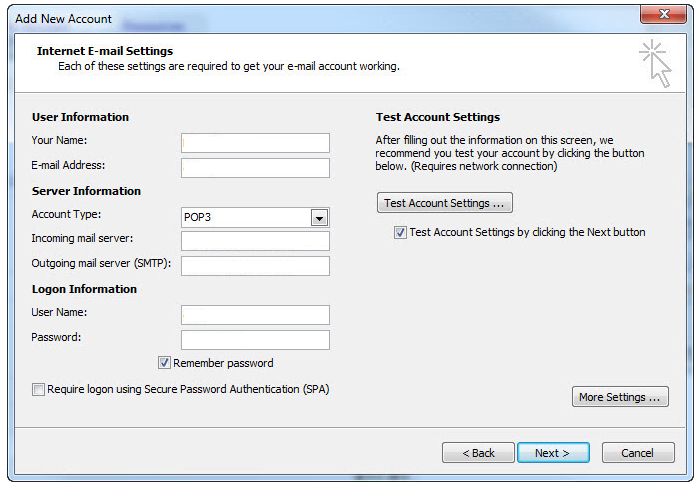
Task: Click the Test Account Settings button
Action: tap(444, 203)
